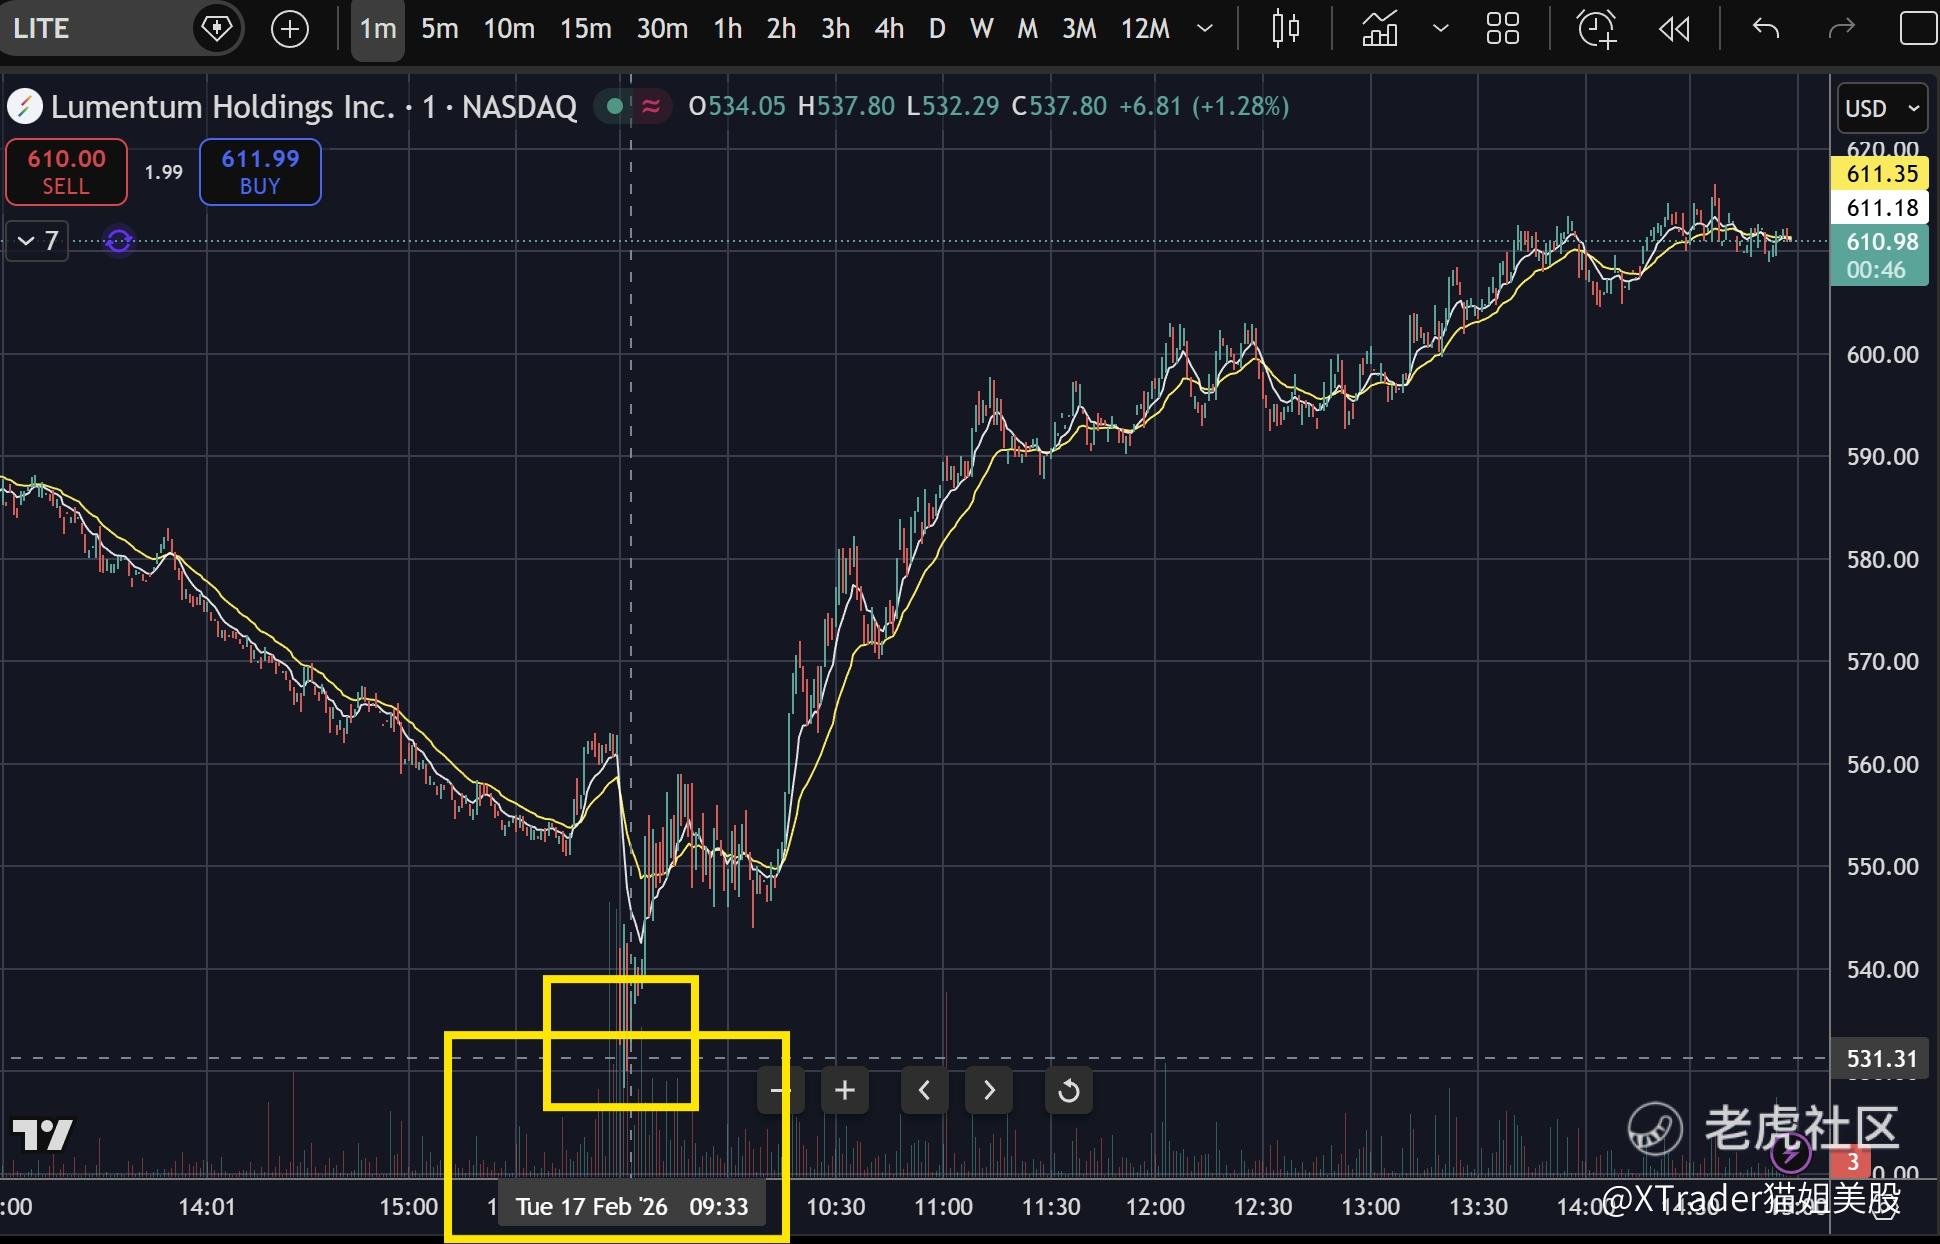This screenshot has width=1940, height=1244.
Task: Open the Indicators chart icon
Action: point(1380,29)
